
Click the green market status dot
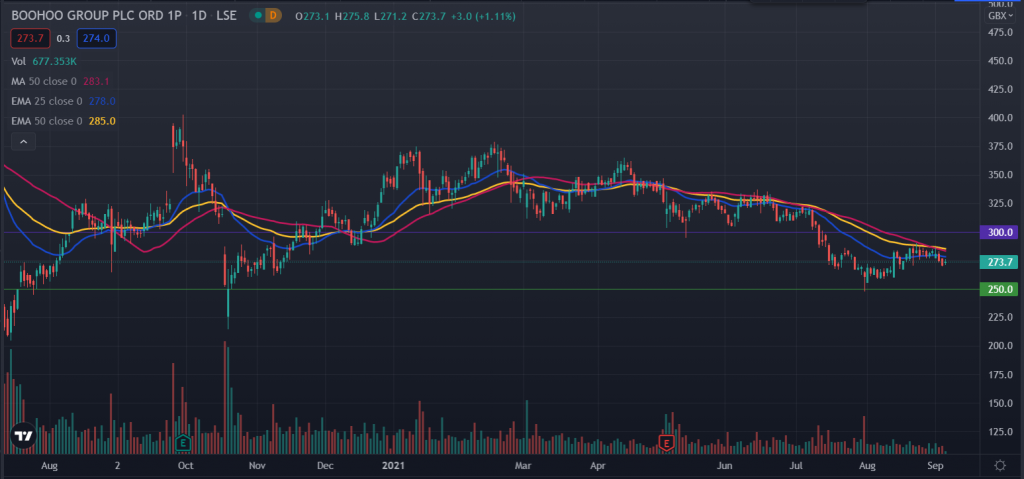[x=260, y=16]
